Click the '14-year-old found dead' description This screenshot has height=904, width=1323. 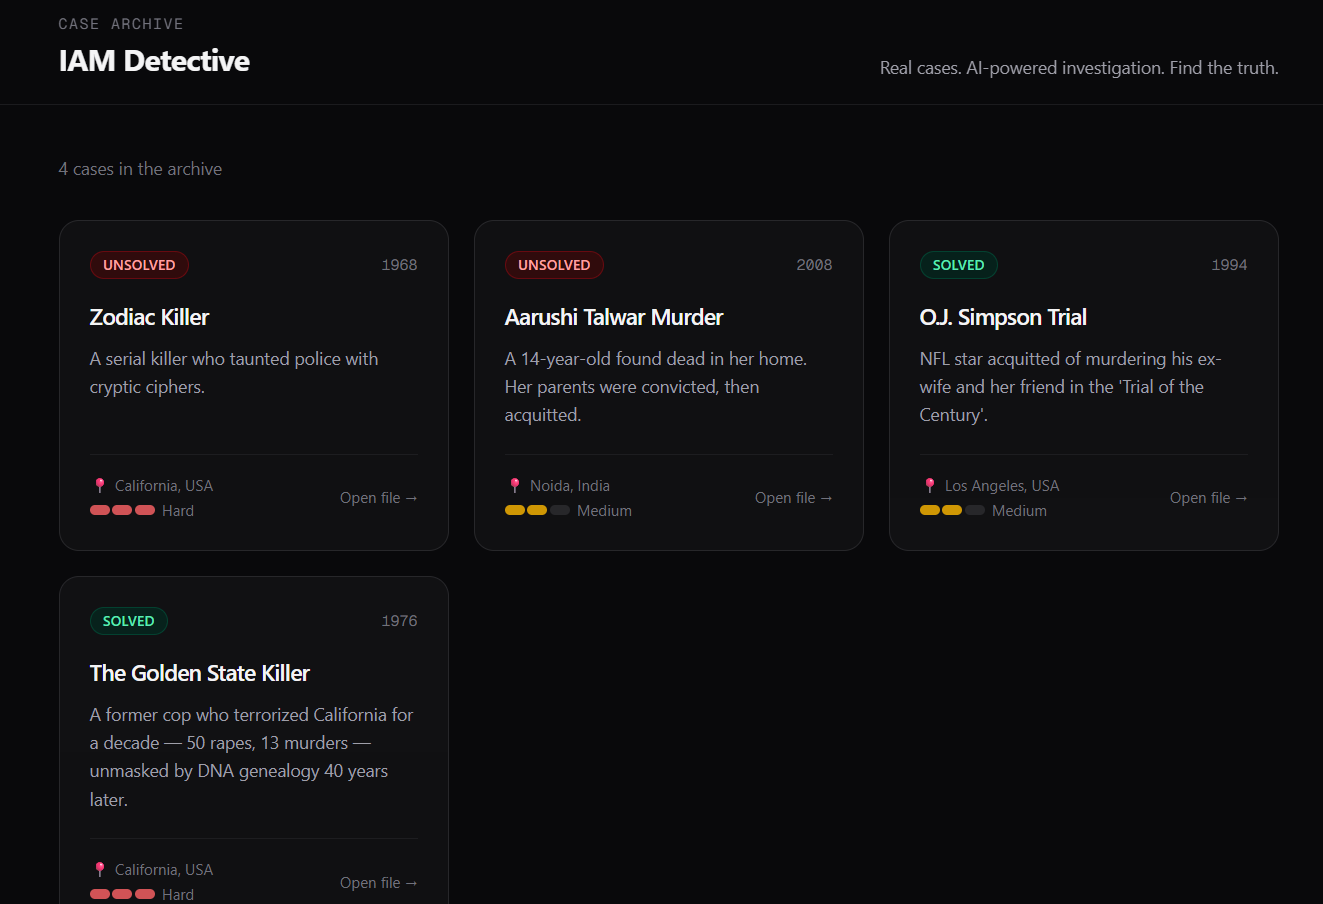(656, 387)
